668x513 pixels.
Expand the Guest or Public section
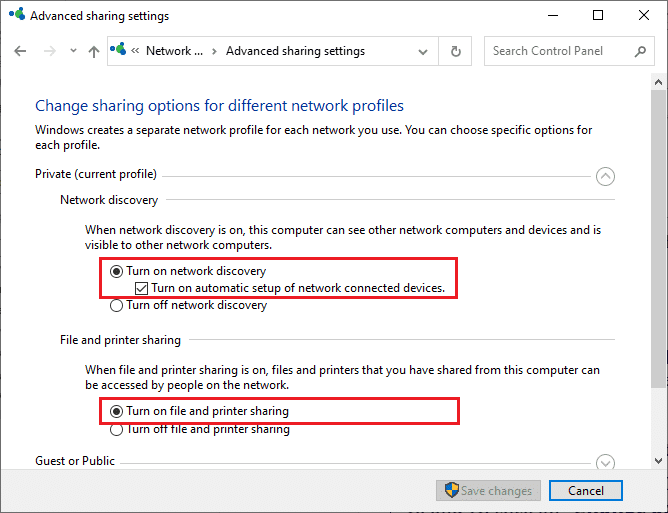click(604, 462)
